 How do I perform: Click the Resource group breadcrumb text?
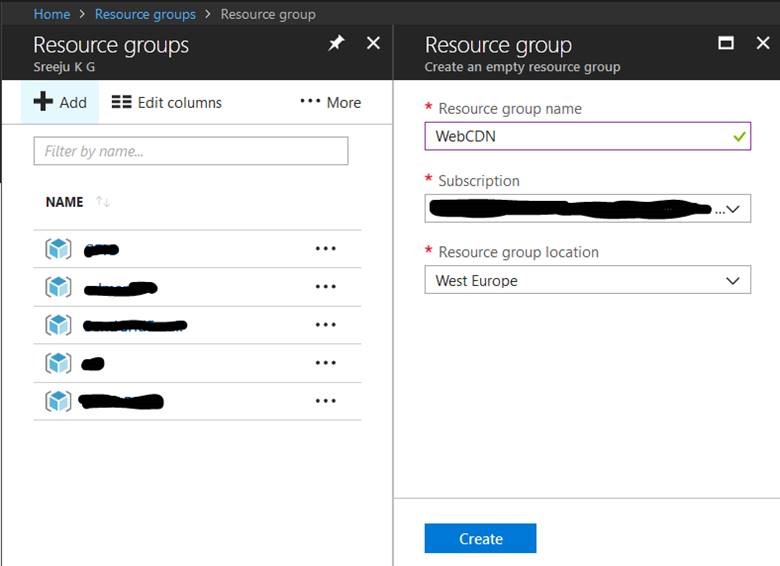(268, 14)
